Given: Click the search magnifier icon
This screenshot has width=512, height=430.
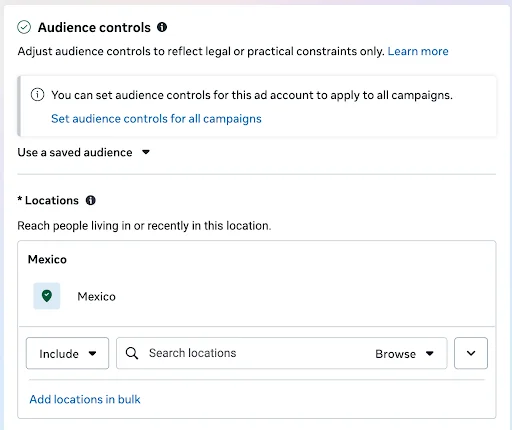Looking at the screenshot, I should 132,353.
